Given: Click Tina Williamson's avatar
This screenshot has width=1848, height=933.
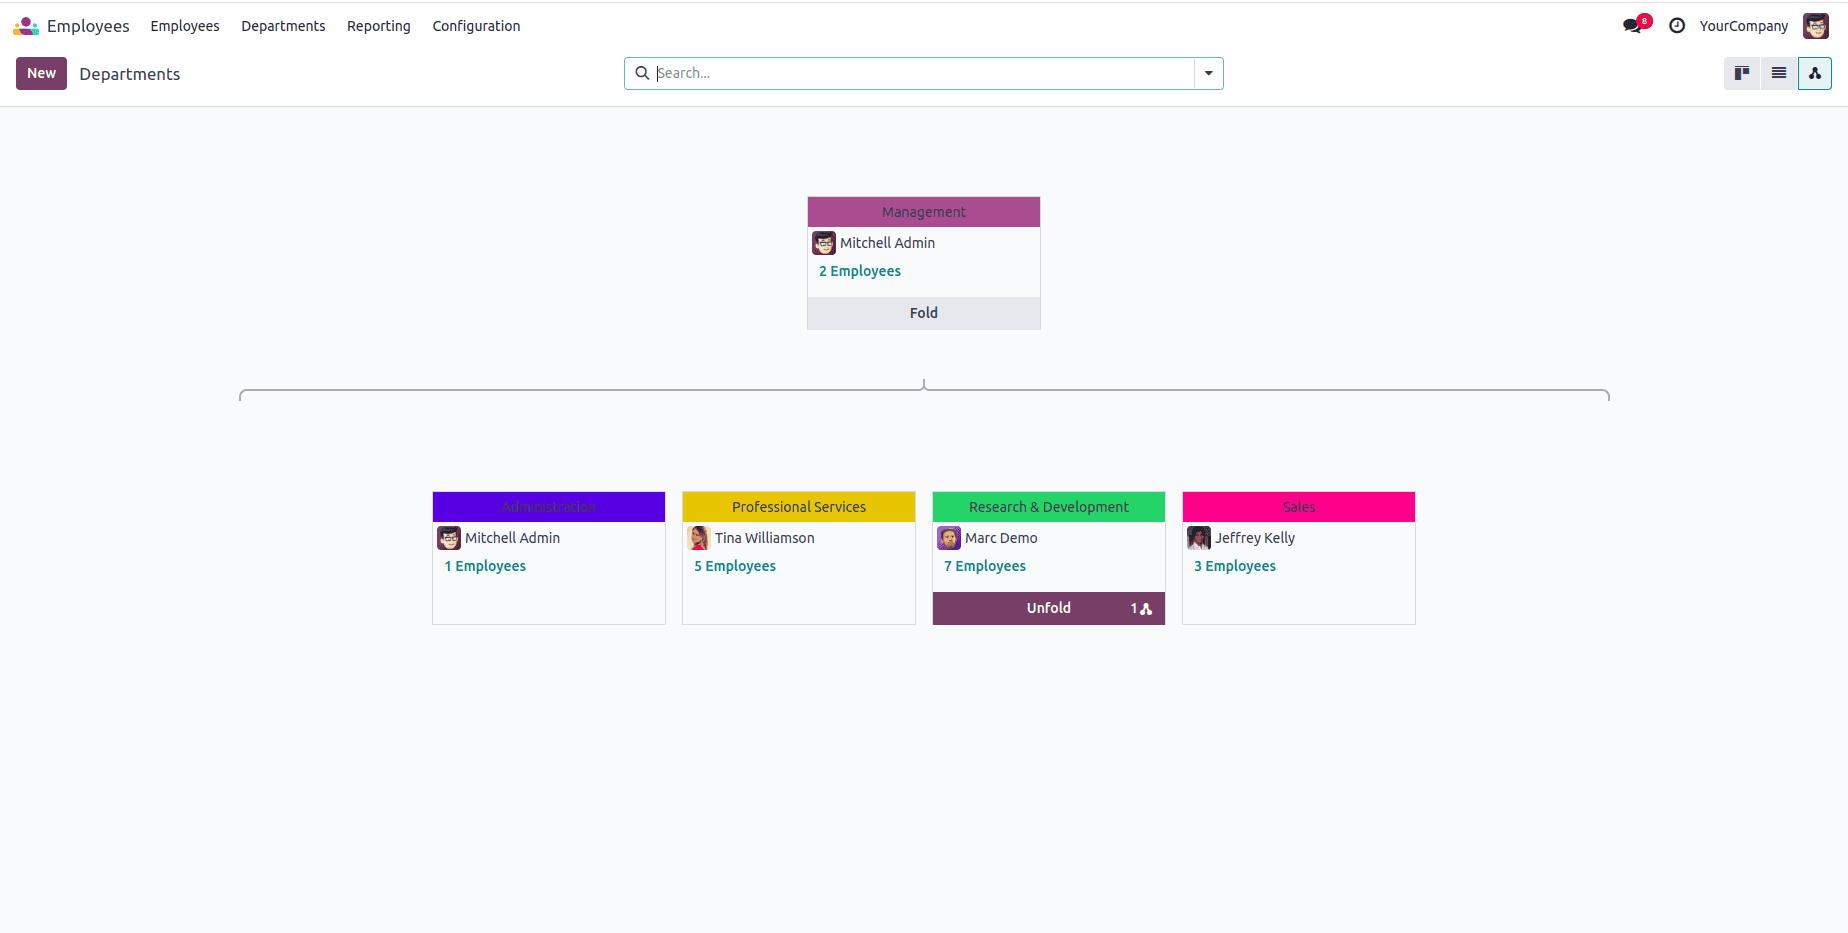Looking at the screenshot, I should (x=699, y=538).
